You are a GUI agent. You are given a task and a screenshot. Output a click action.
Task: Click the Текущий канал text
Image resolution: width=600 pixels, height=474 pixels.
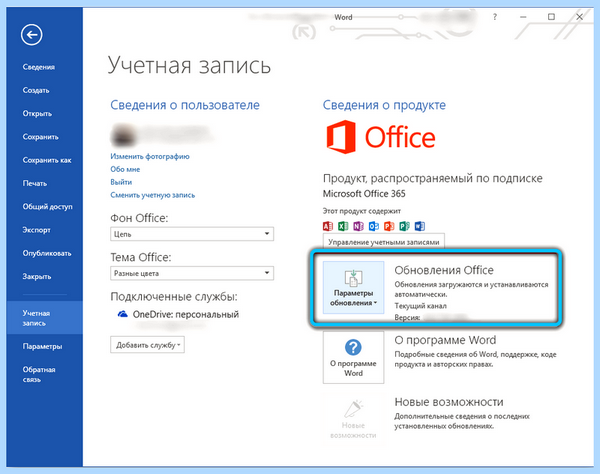click(420, 306)
